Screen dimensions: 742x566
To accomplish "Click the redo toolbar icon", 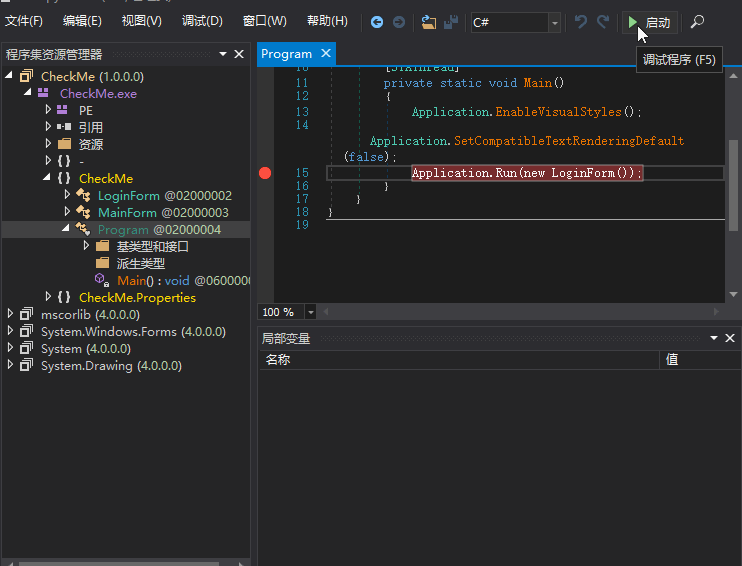I will 603,22.
